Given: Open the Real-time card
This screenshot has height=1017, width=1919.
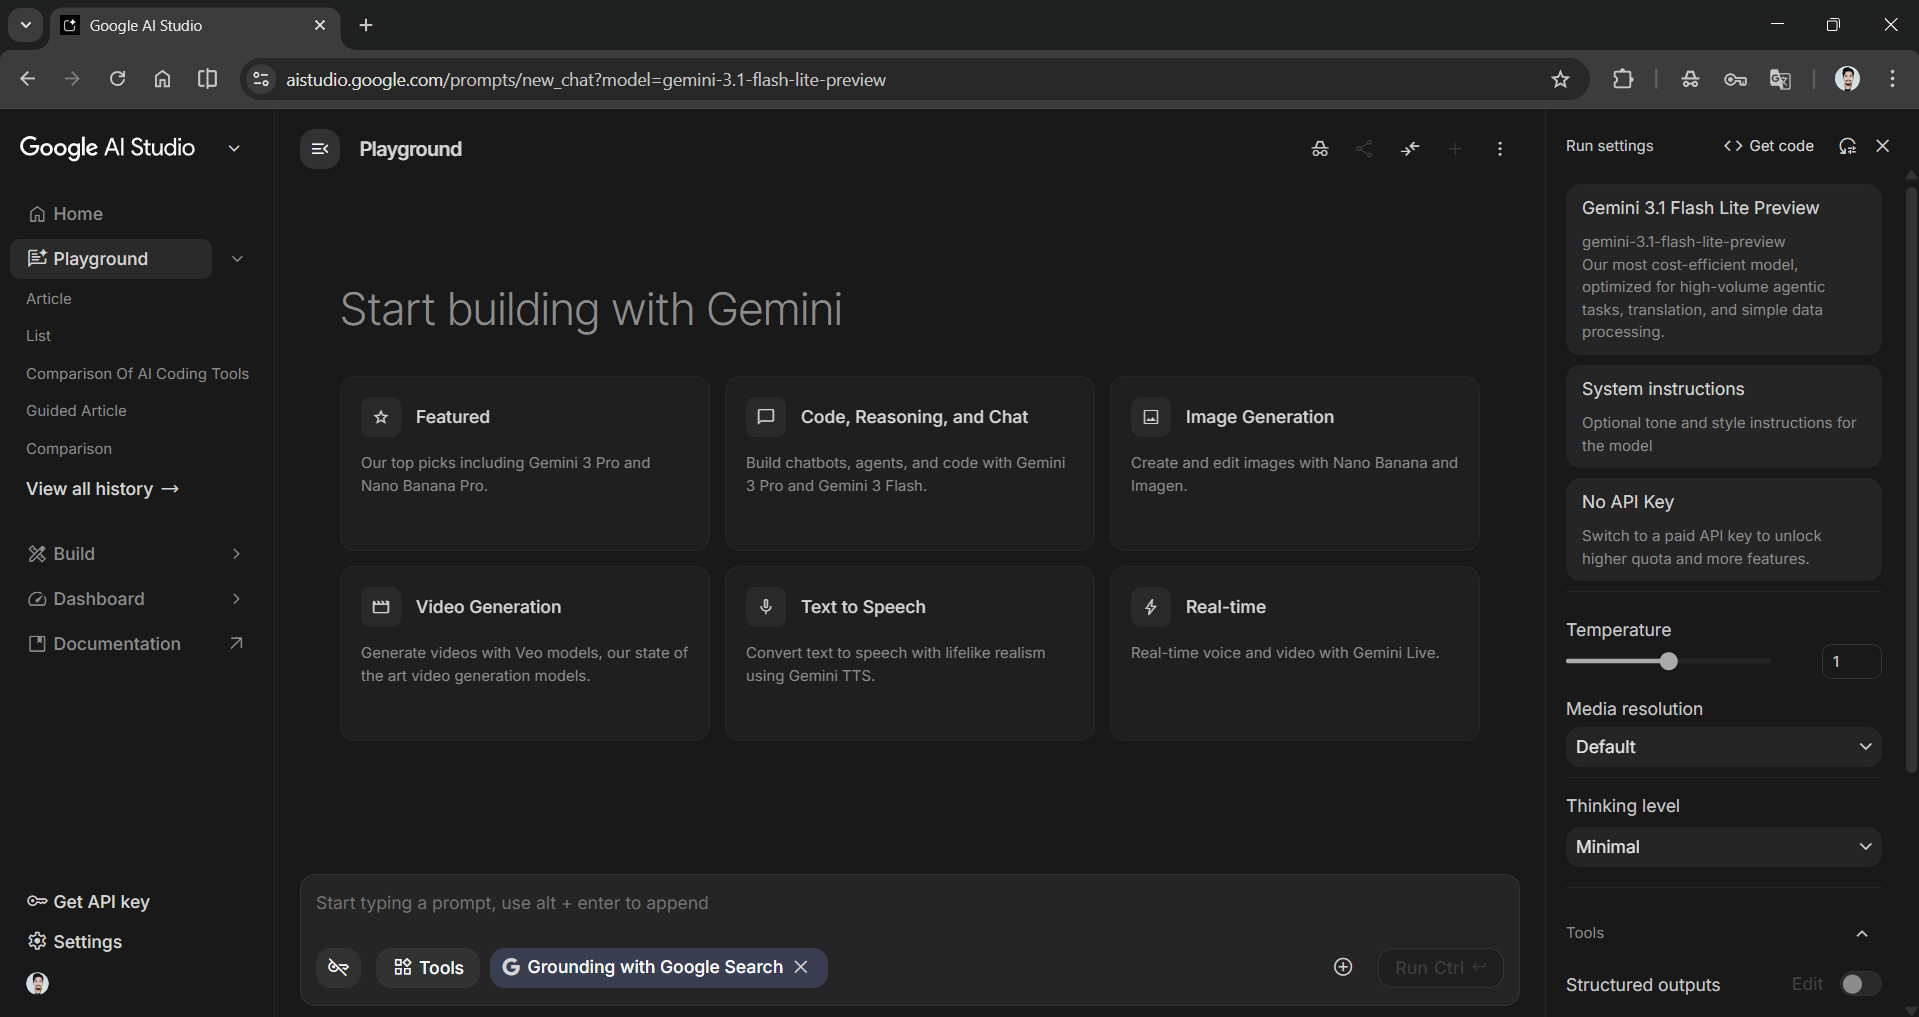Looking at the screenshot, I should click(1295, 653).
